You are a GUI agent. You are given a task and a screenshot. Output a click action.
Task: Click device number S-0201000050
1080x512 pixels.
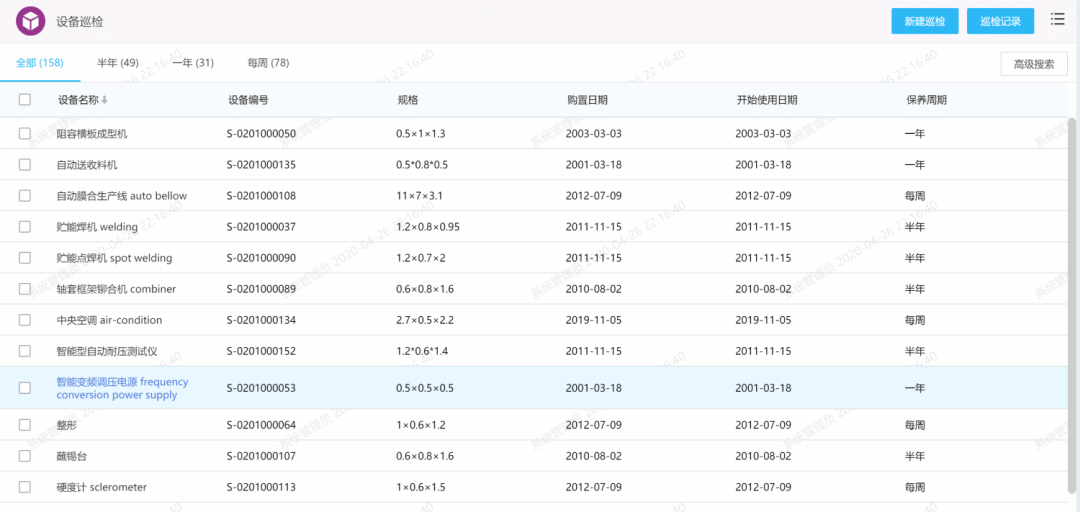(261, 134)
